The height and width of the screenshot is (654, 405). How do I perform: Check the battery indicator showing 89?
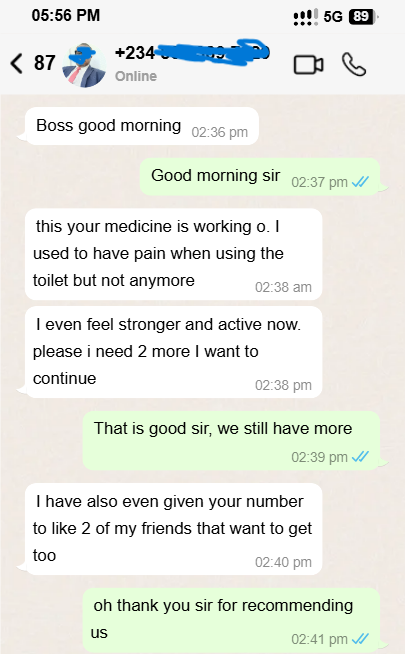[363, 17]
